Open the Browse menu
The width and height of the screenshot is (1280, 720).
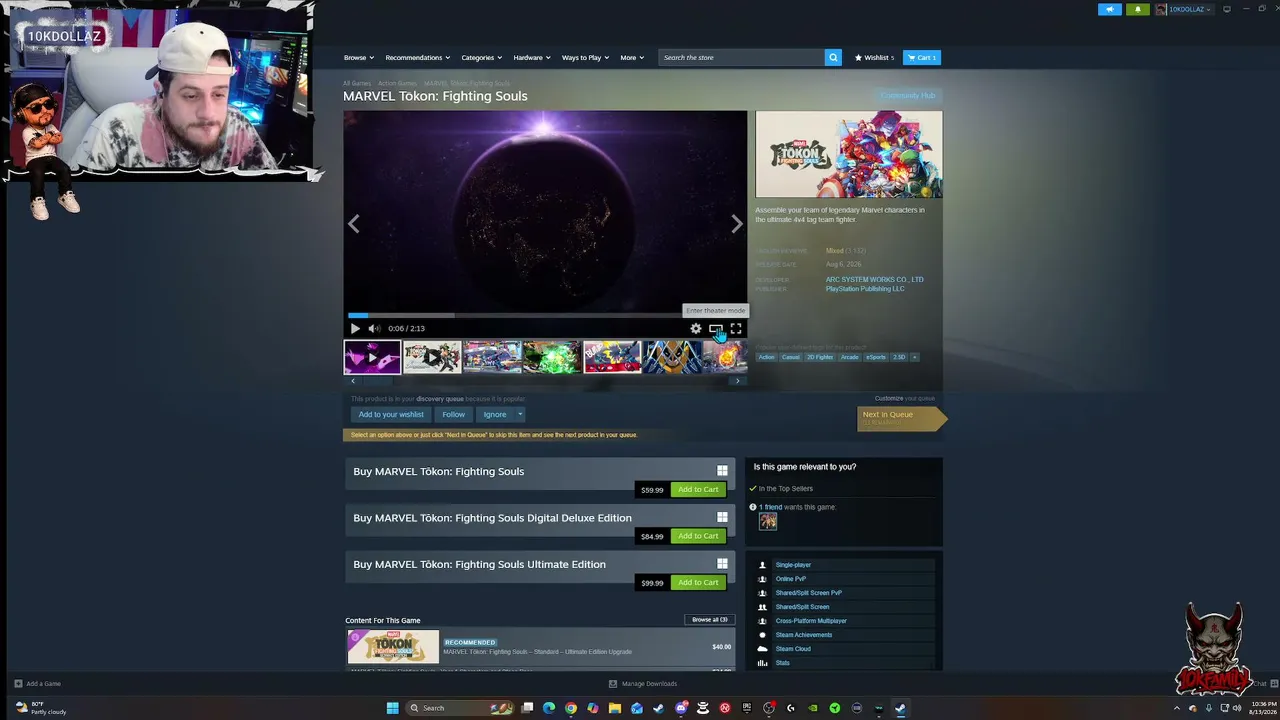click(359, 57)
